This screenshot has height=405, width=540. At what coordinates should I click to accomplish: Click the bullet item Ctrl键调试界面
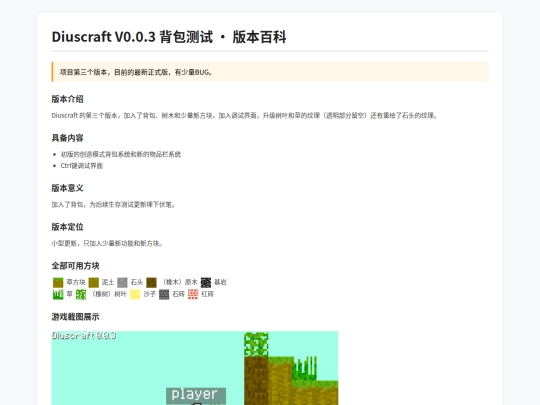tap(82, 166)
